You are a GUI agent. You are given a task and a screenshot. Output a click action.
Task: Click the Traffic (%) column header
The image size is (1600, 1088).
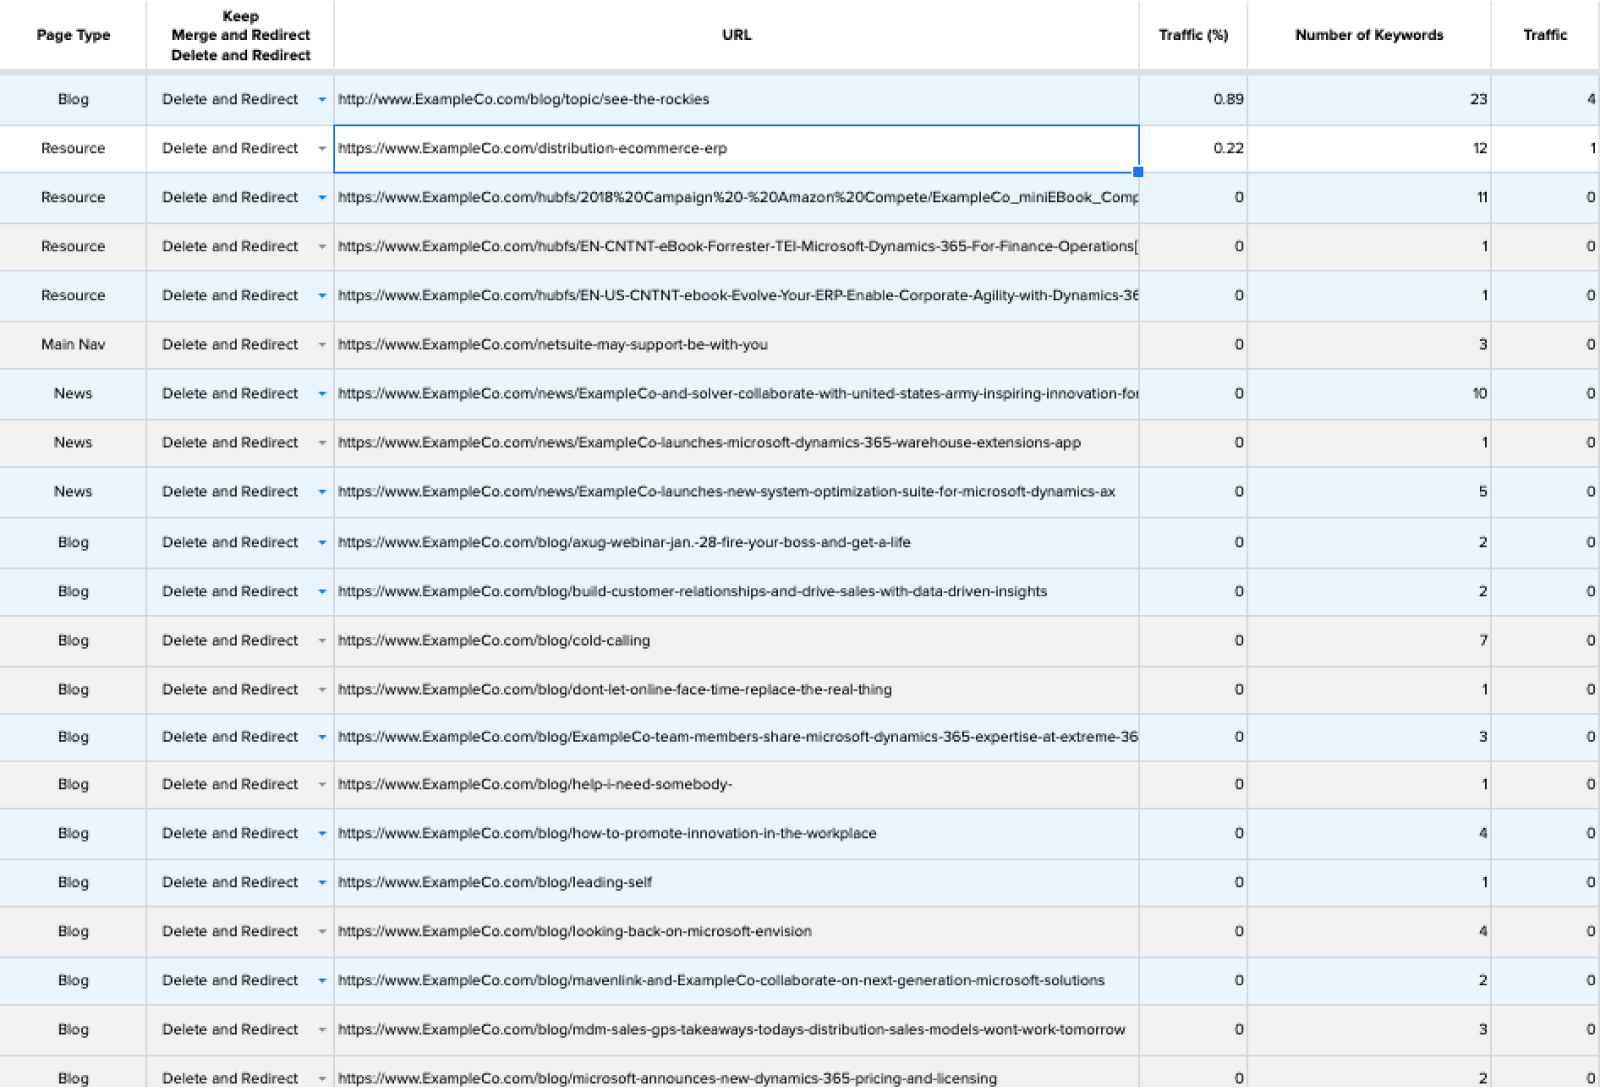pos(1192,35)
